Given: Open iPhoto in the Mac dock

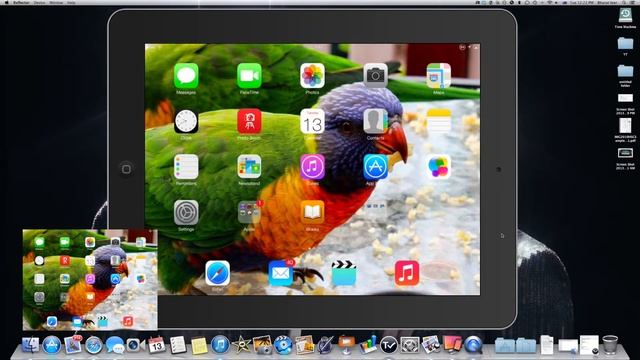Looking at the screenshot, I should [x=262, y=345].
